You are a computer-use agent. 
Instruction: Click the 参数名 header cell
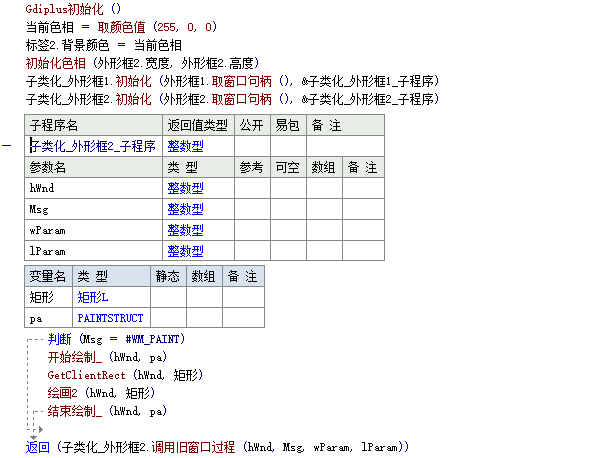pyautogui.click(x=93, y=167)
